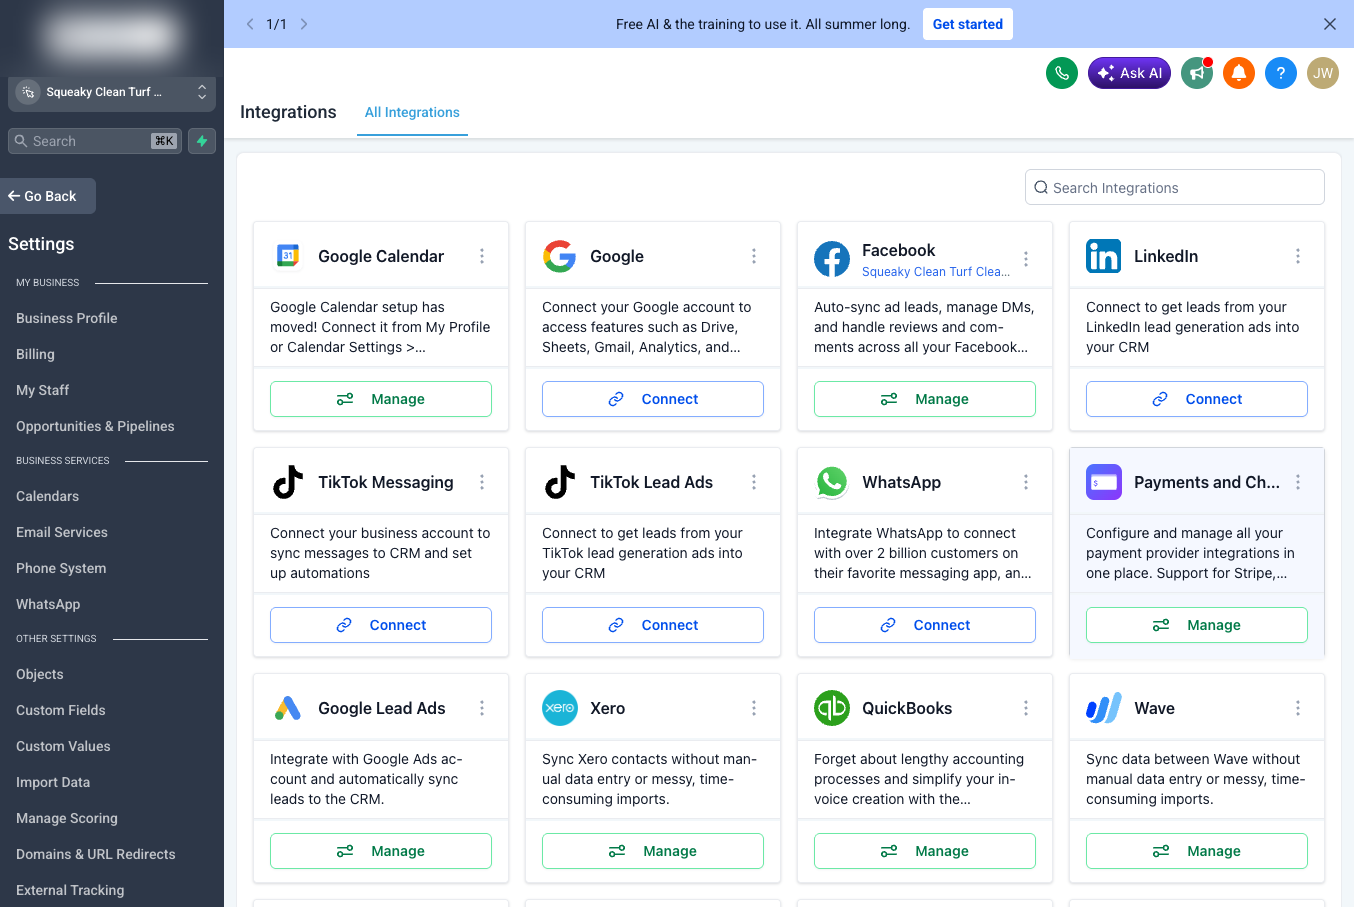This screenshot has width=1354, height=907.
Task: Open Google Lead Ads three-dot menu
Action: pyautogui.click(x=482, y=708)
